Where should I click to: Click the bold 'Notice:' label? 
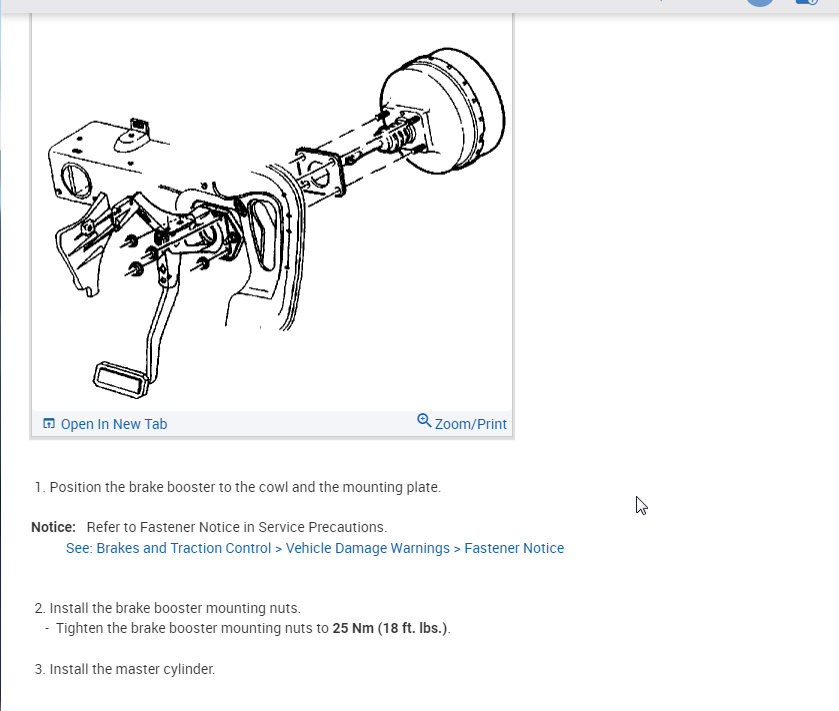(54, 527)
